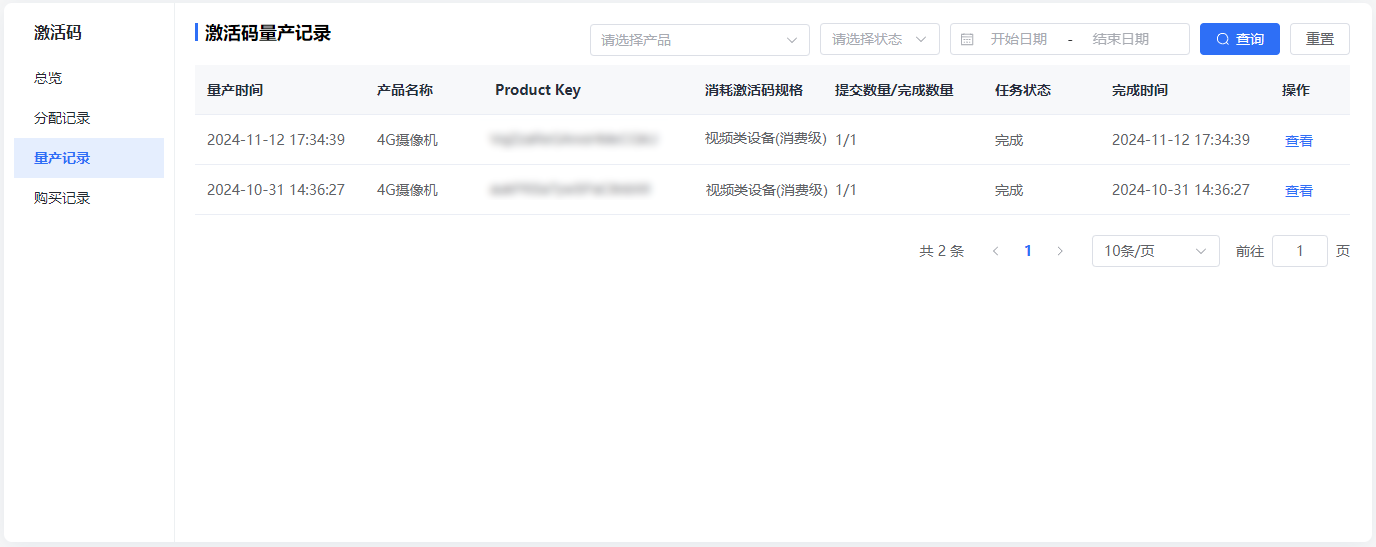
Task: Click the 激活码量产记录 page title
Action: (x=268, y=33)
